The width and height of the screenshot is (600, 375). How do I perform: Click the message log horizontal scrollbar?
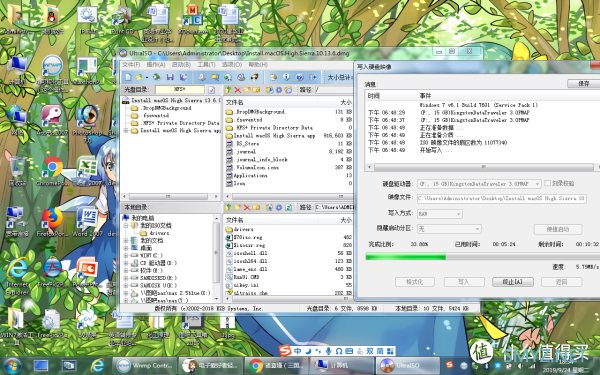483,167
